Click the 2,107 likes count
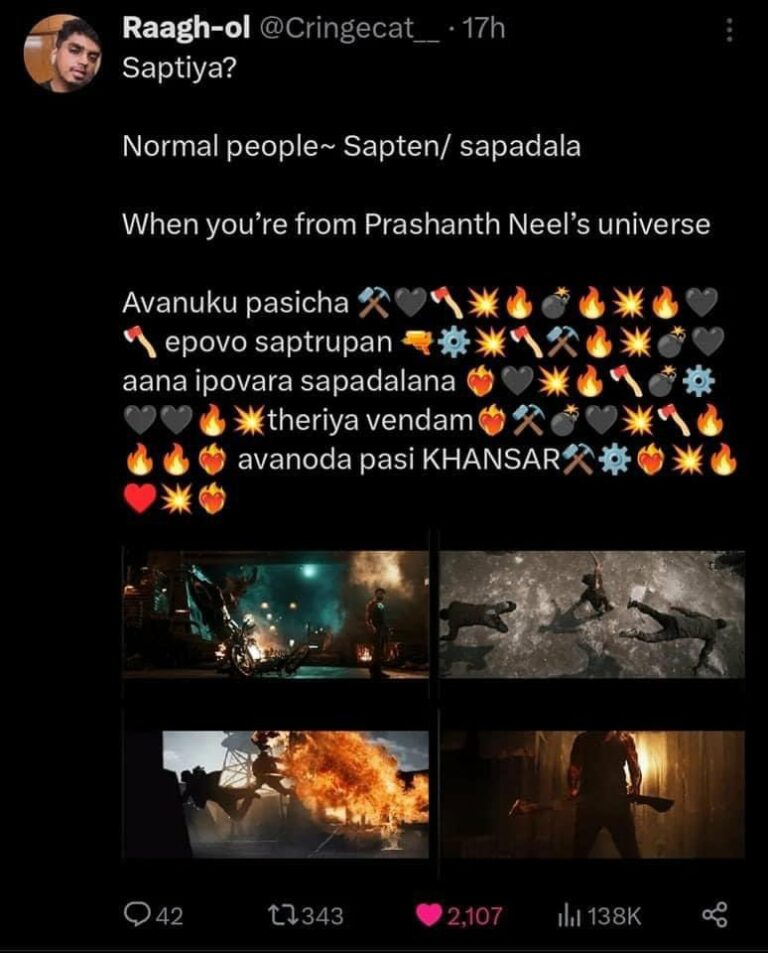The height and width of the screenshot is (953, 768). pos(475,916)
